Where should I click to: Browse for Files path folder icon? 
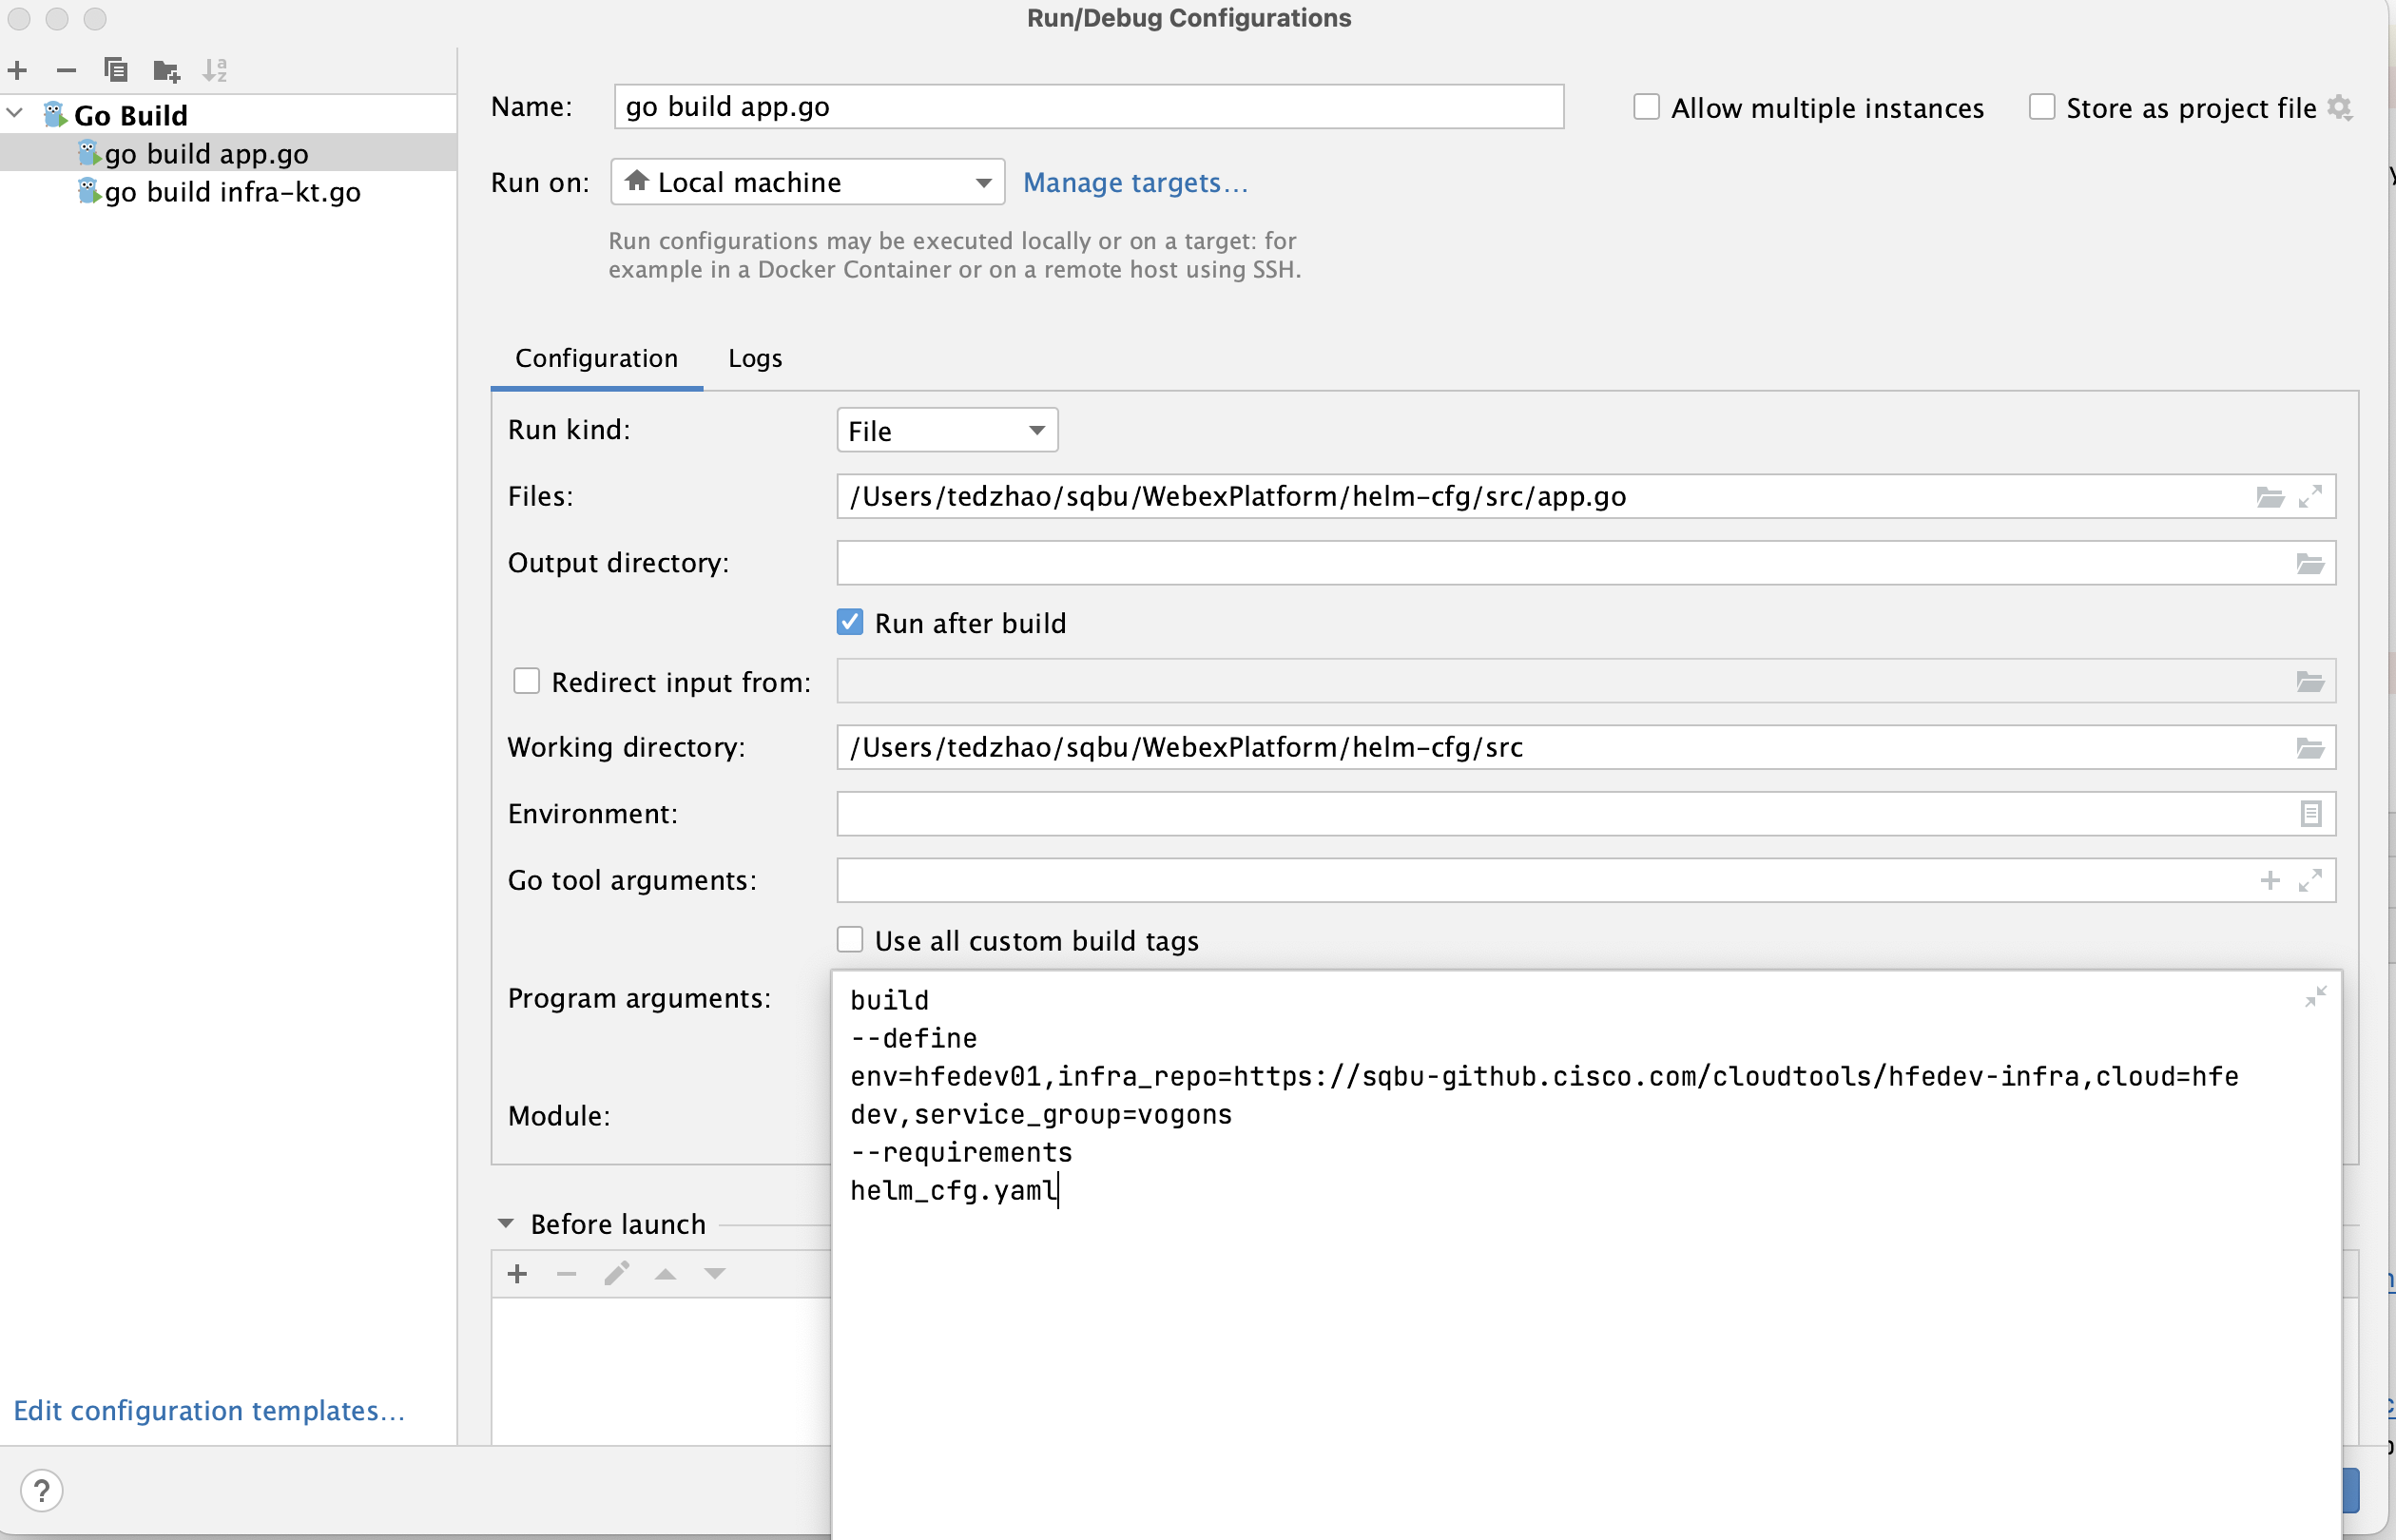[x=2270, y=497]
